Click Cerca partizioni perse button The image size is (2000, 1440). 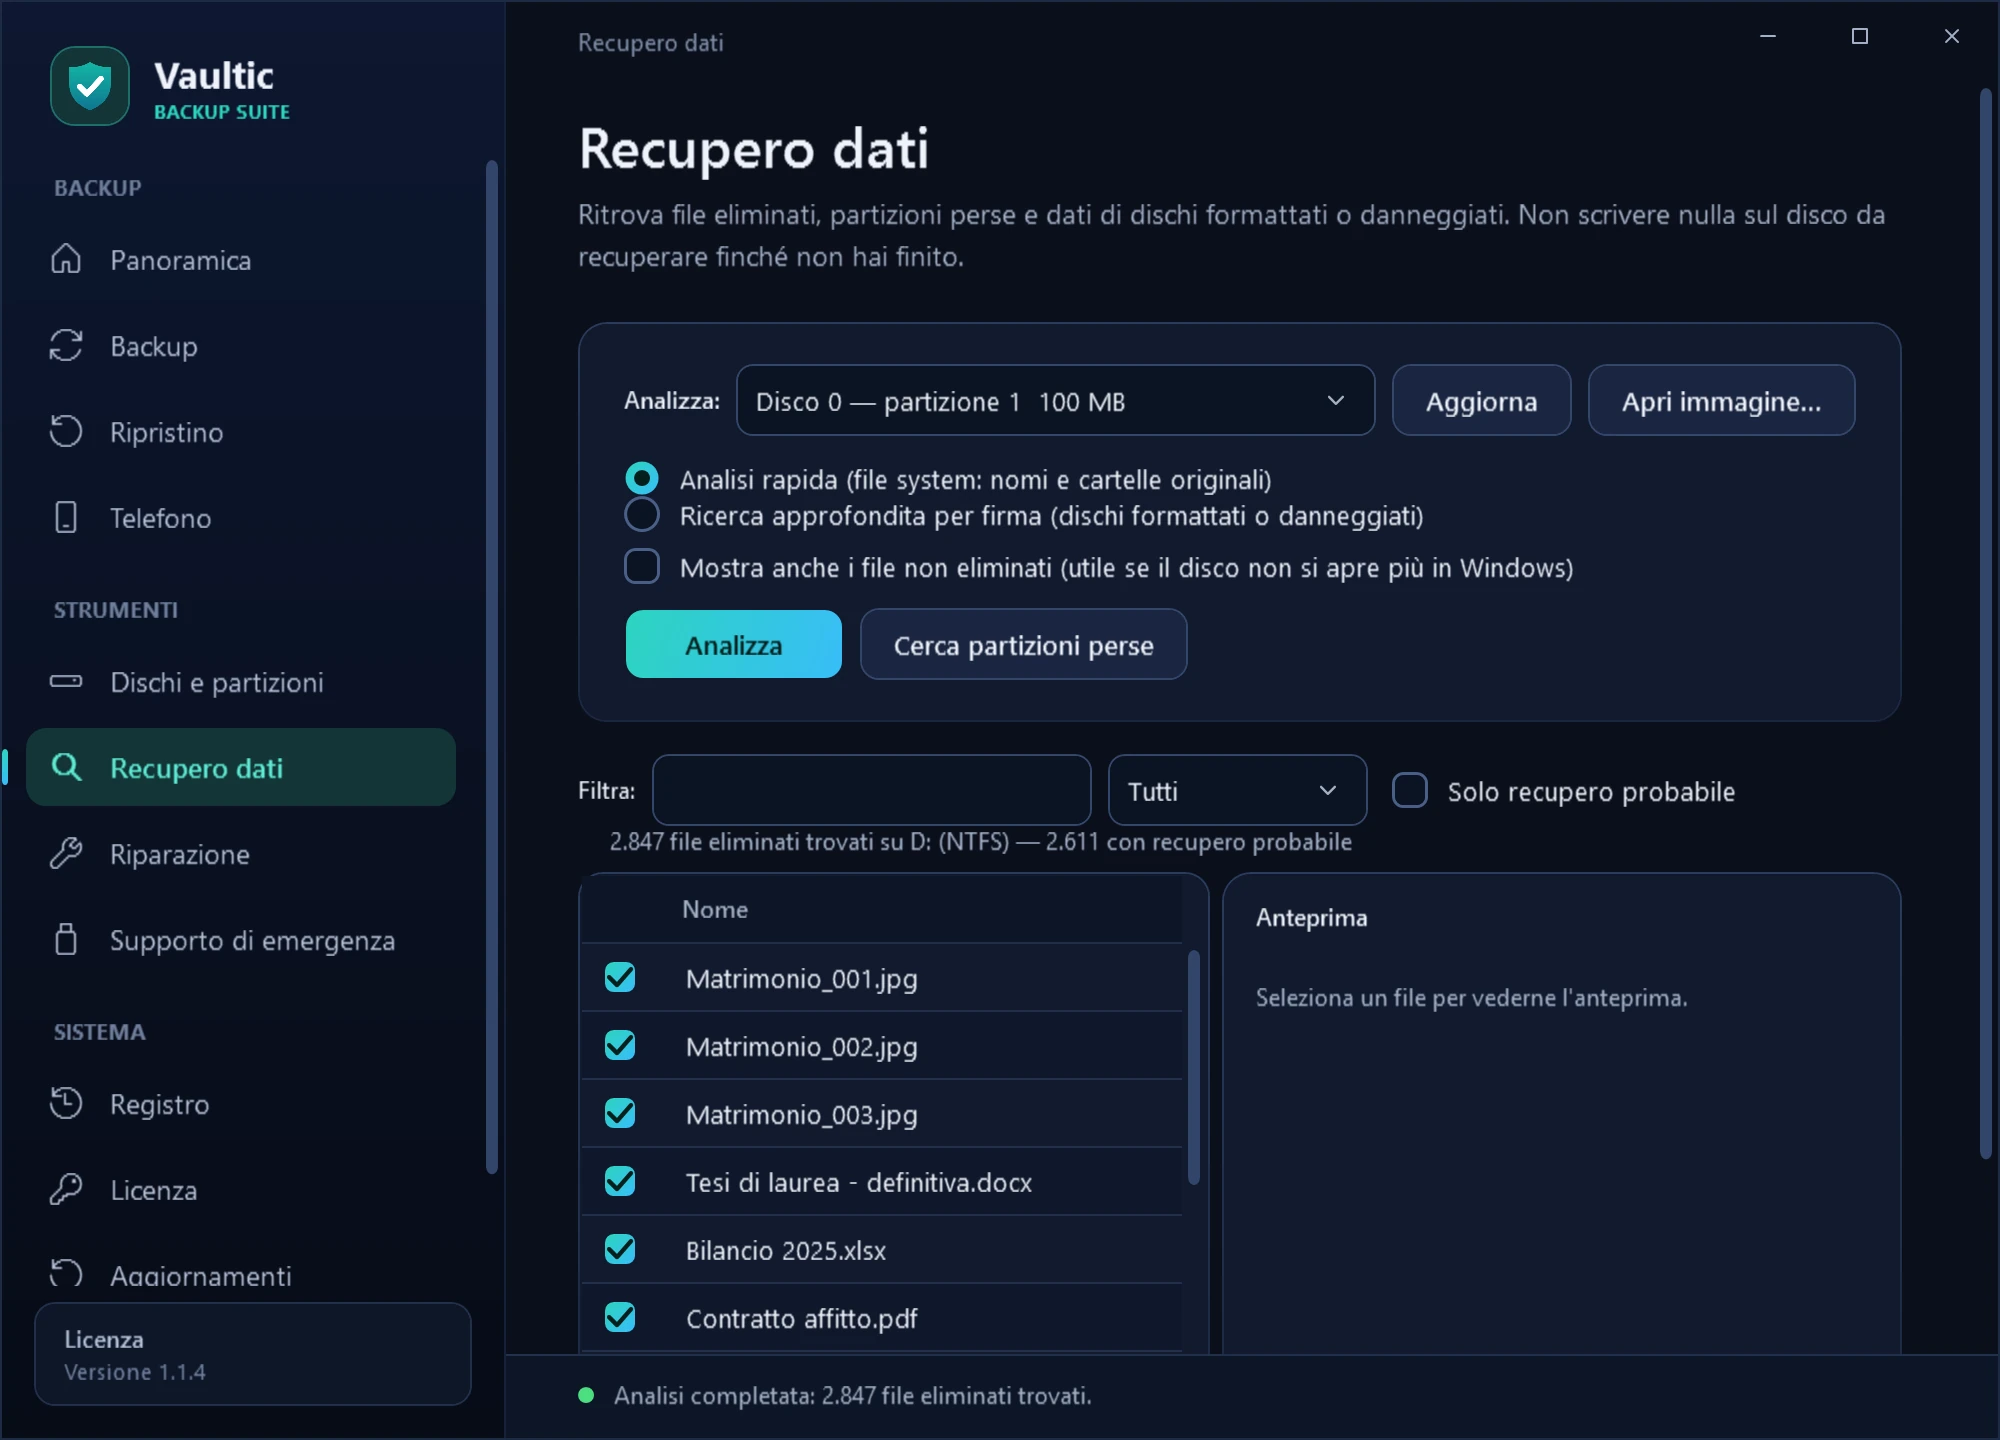pos(1023,644)
